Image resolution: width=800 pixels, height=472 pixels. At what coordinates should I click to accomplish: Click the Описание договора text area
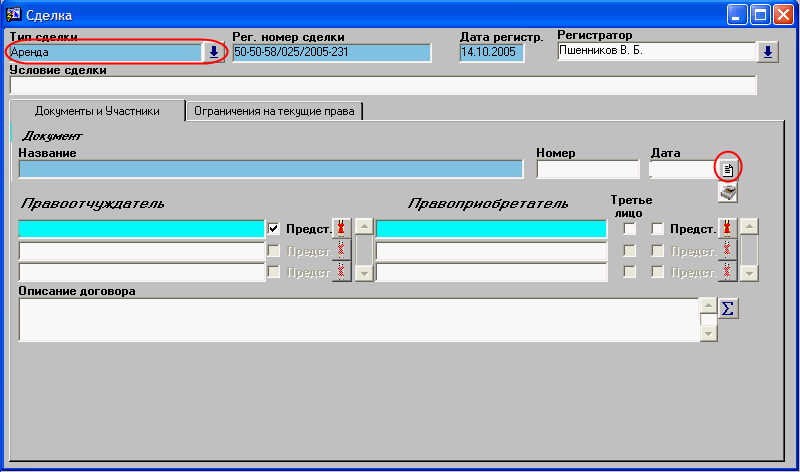tap(359, 320)
